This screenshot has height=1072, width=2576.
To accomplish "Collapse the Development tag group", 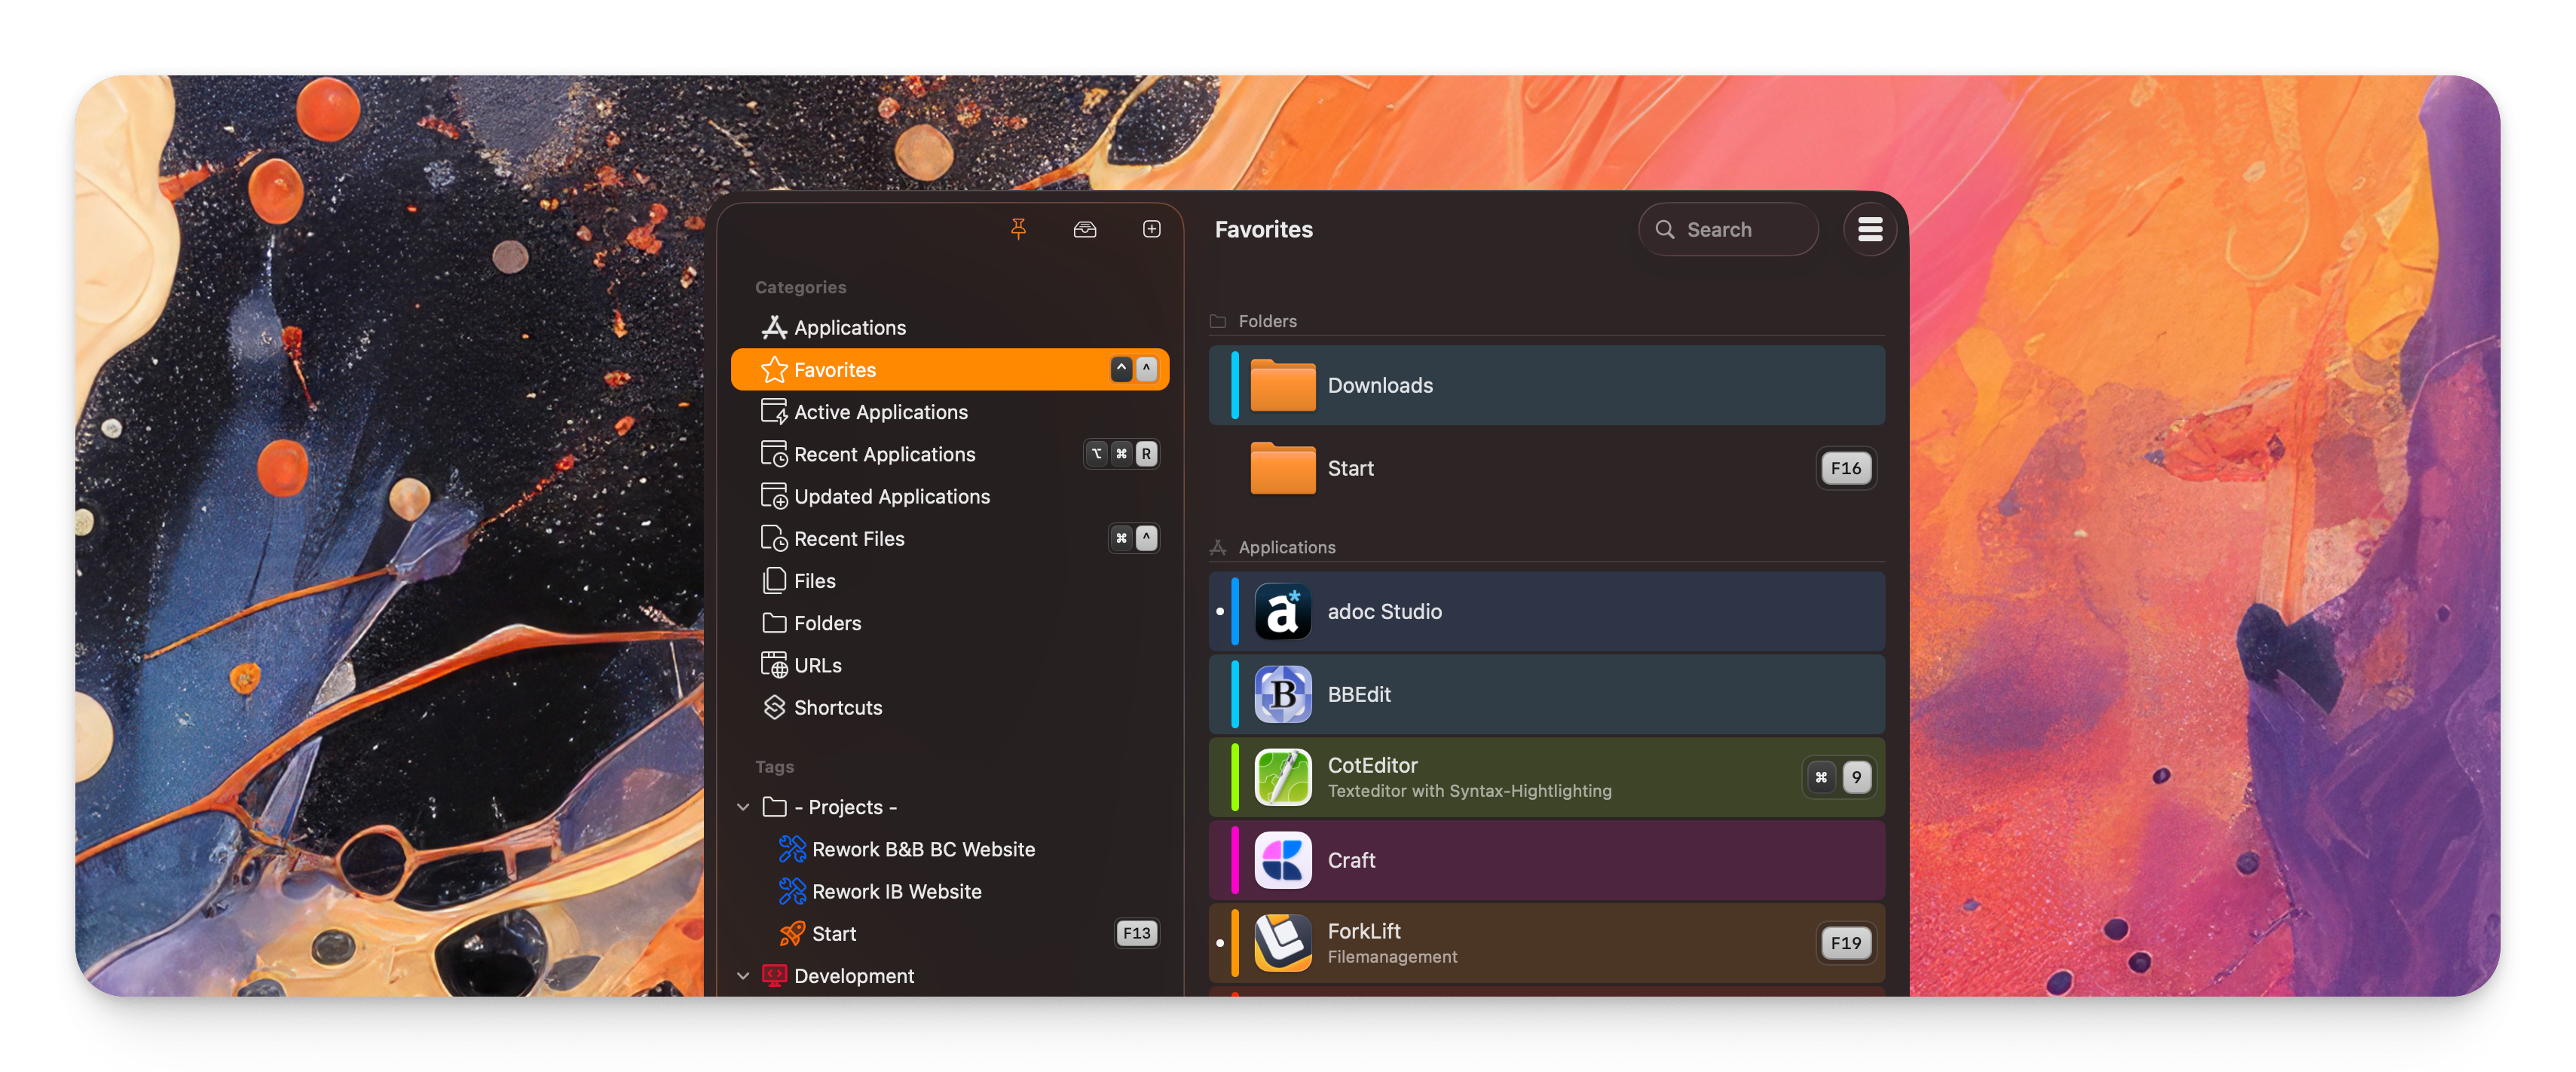I will pos(743,975).
